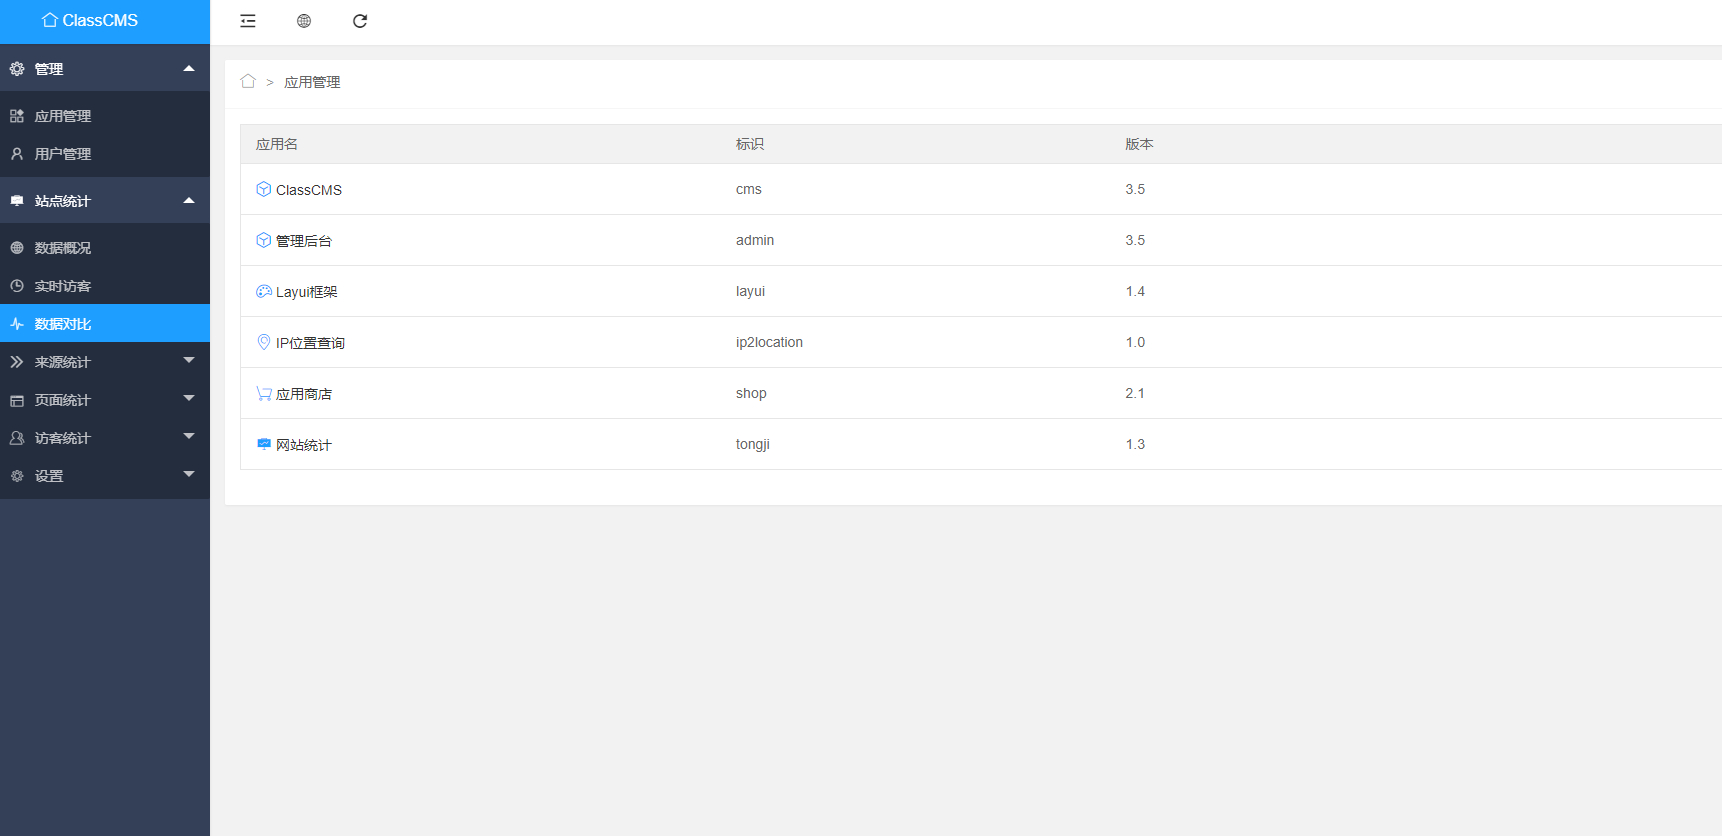Screen dimensions: 1722x836
Task: Select 实时访客 menu item
Action: 63,286
